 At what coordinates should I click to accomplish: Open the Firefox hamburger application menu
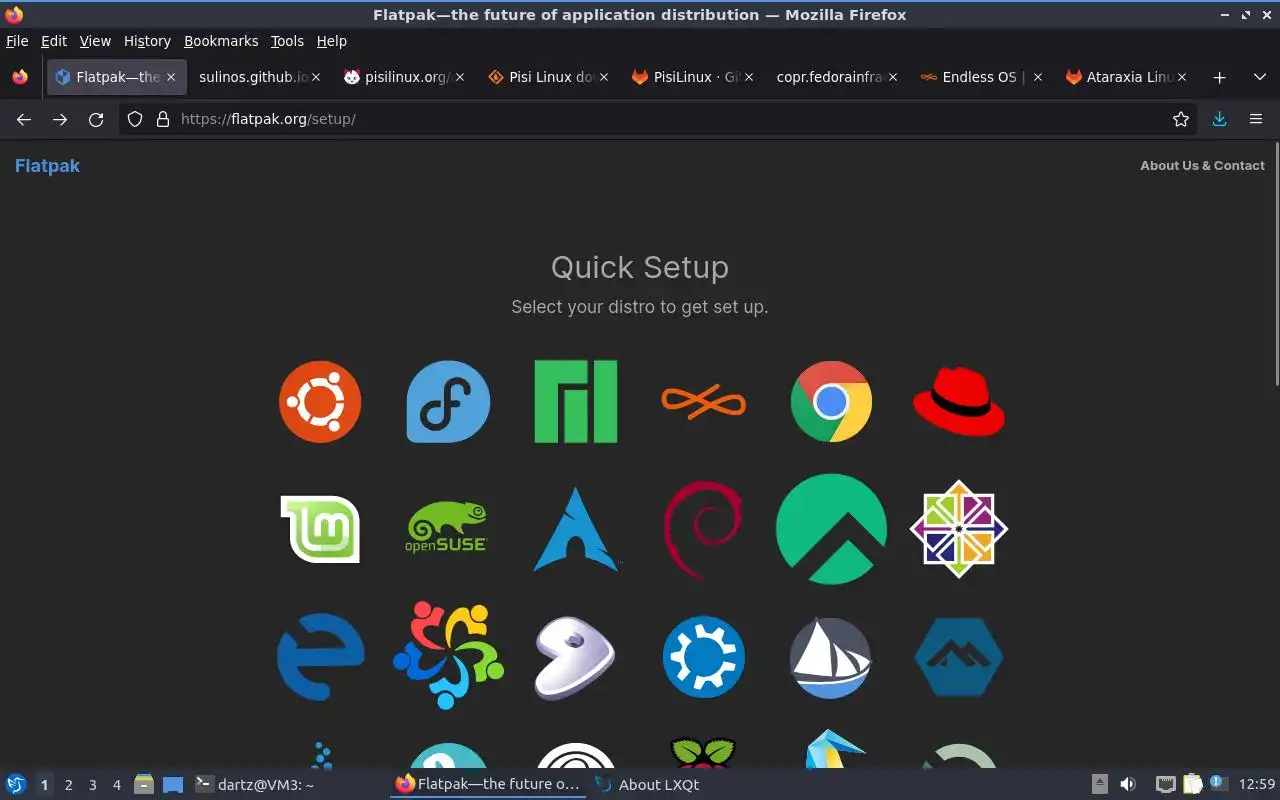(1256, 119)
